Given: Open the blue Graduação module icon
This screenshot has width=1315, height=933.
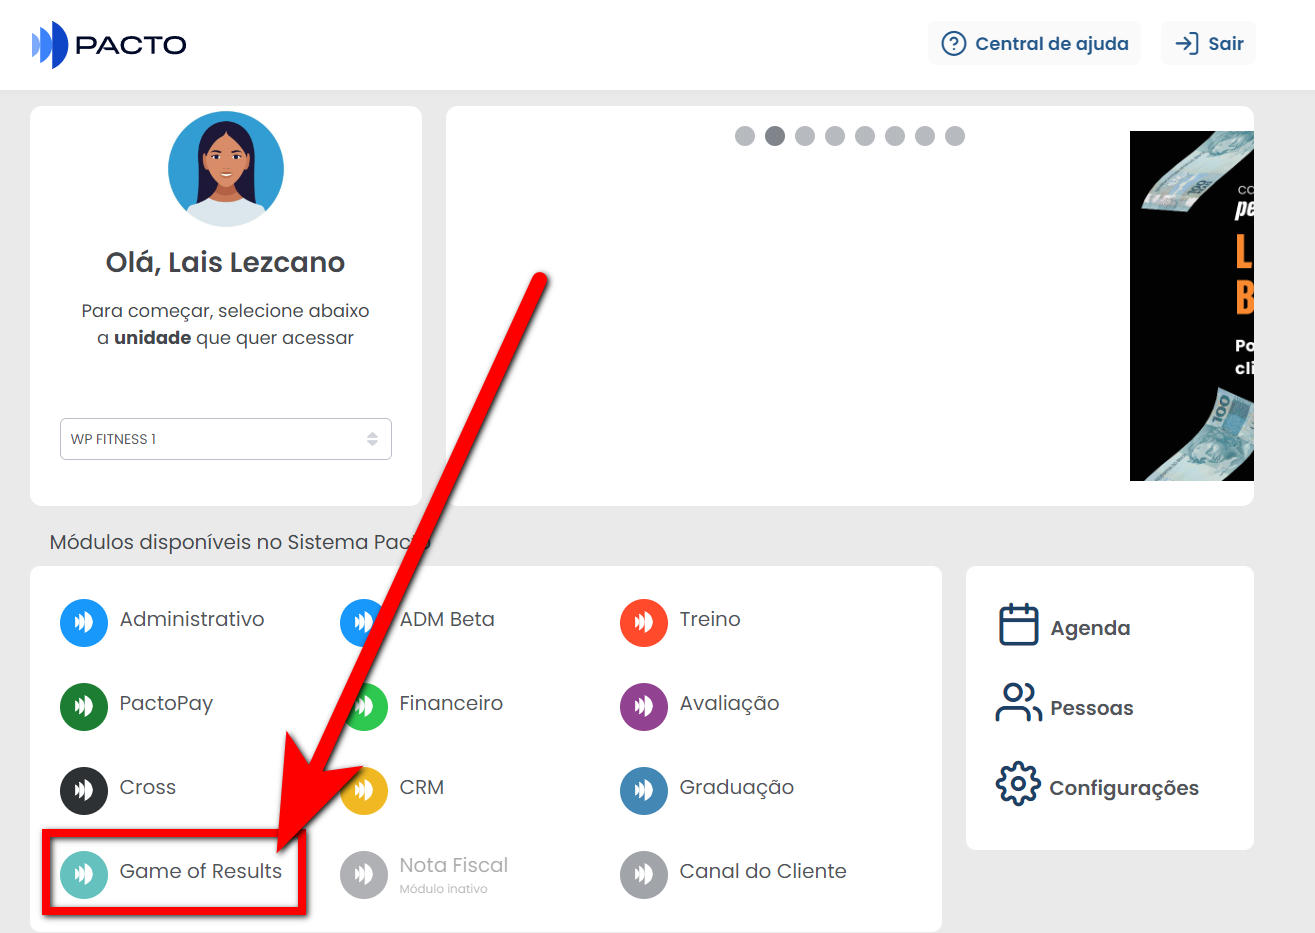Looking at the screenshot, I should pos(643,790).
